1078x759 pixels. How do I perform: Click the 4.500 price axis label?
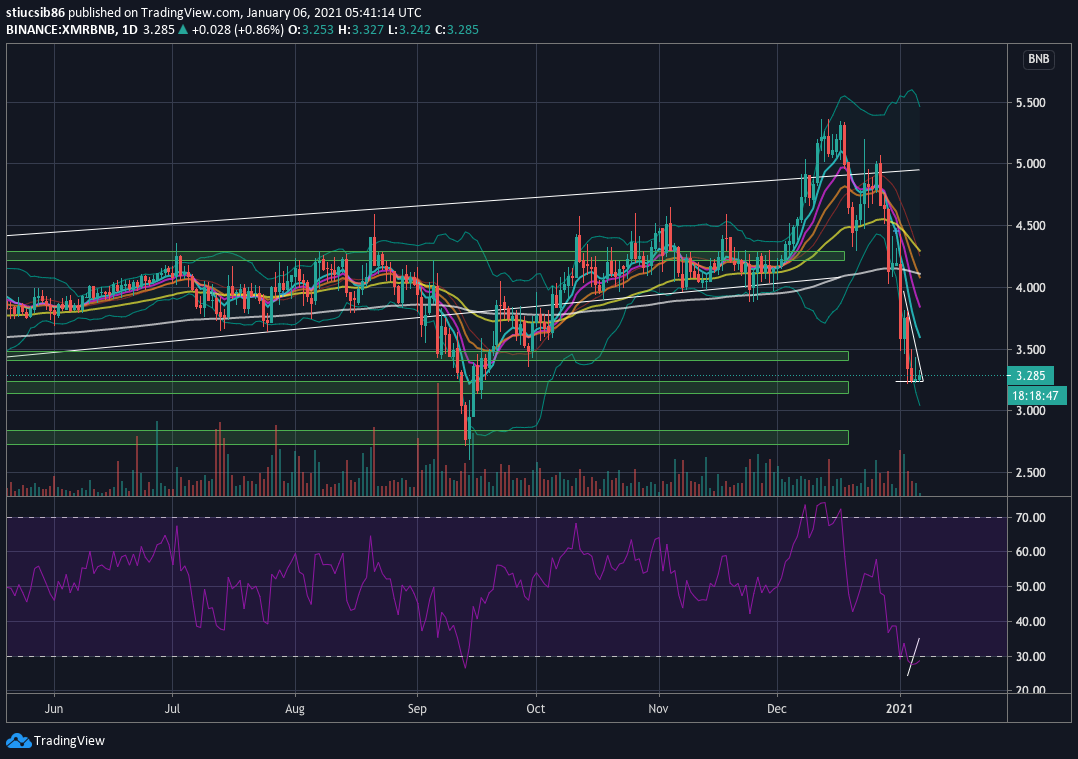1031,226
